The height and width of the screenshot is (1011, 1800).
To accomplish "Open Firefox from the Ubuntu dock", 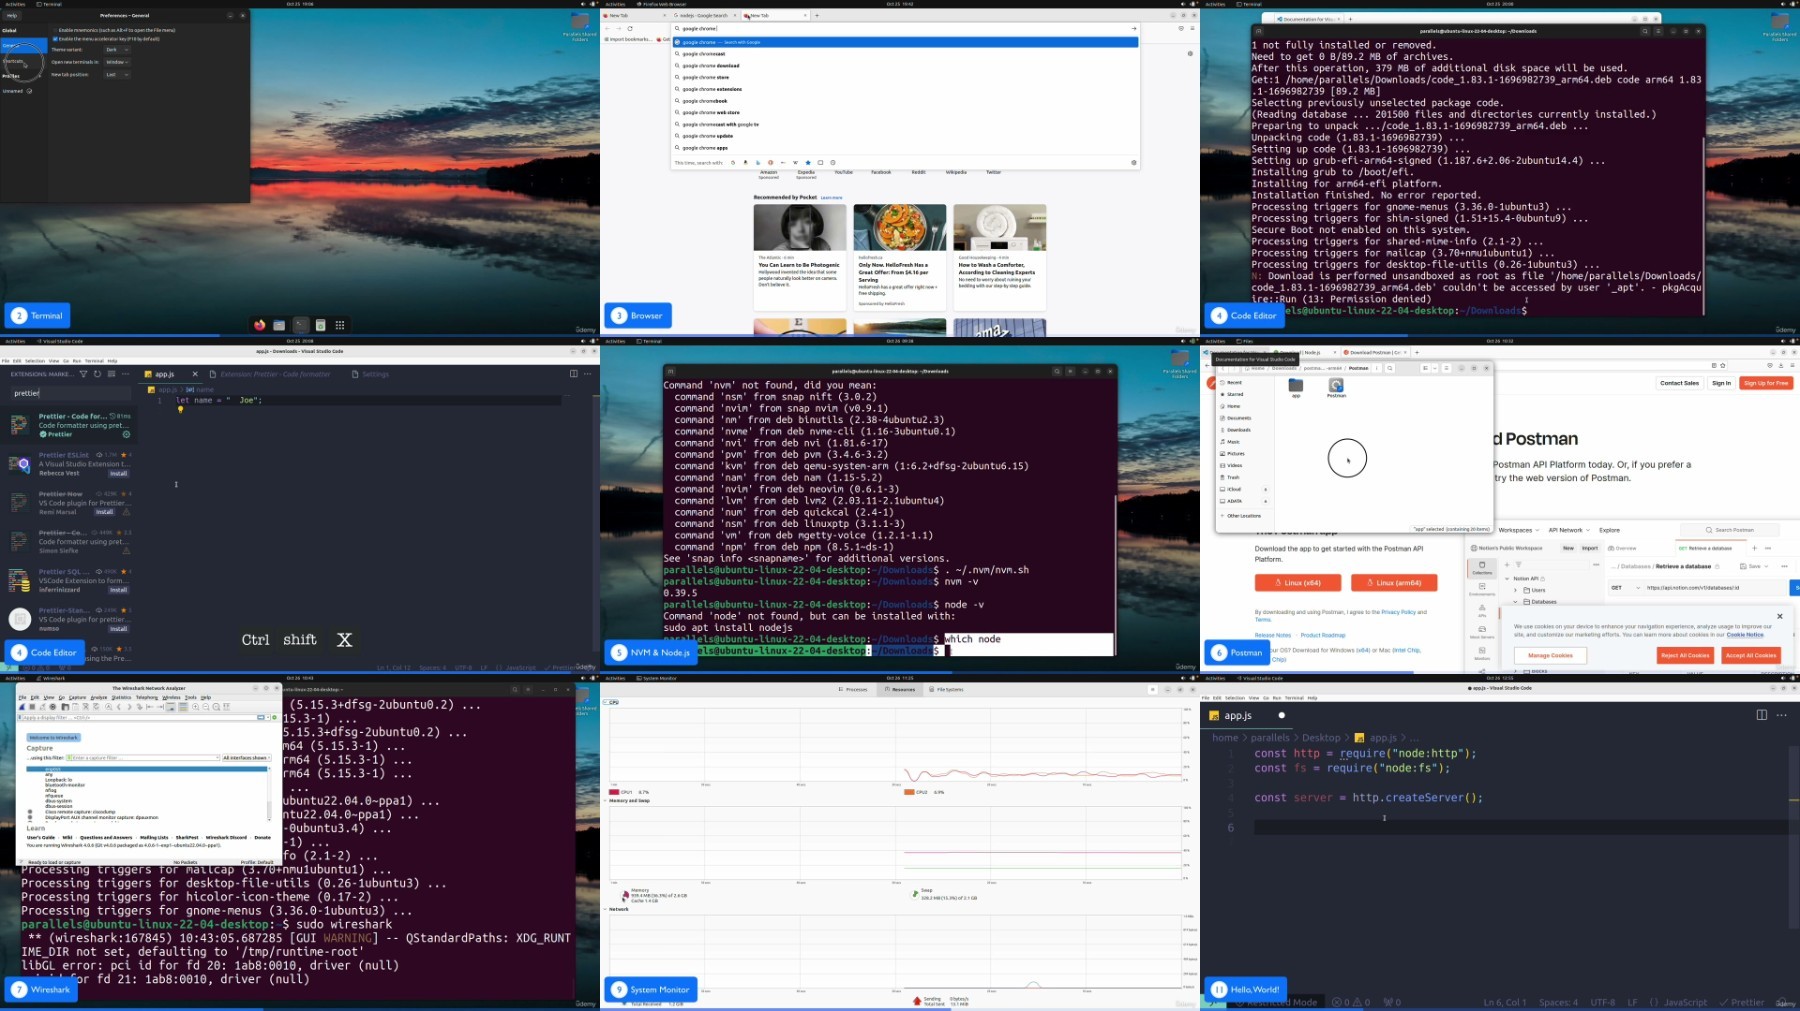I will 260,325.
